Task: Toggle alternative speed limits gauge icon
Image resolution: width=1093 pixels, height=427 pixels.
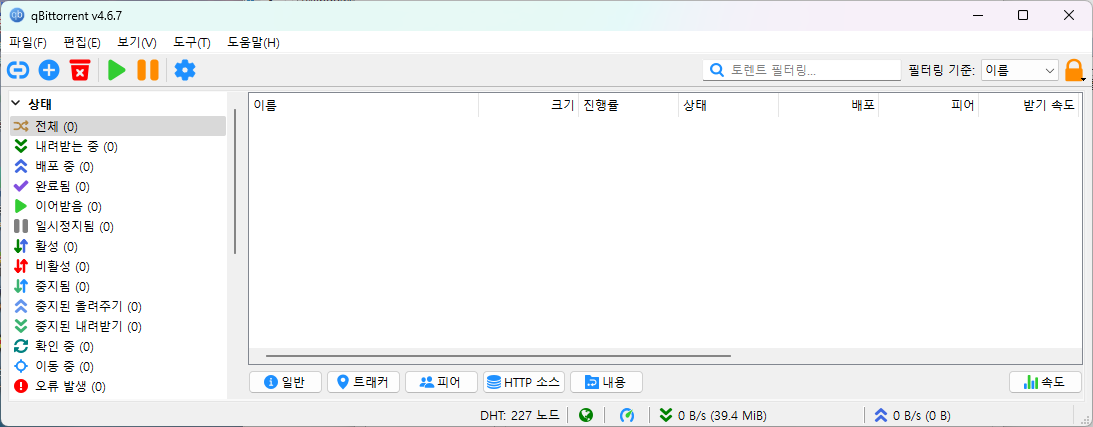Action: [627, 416]
